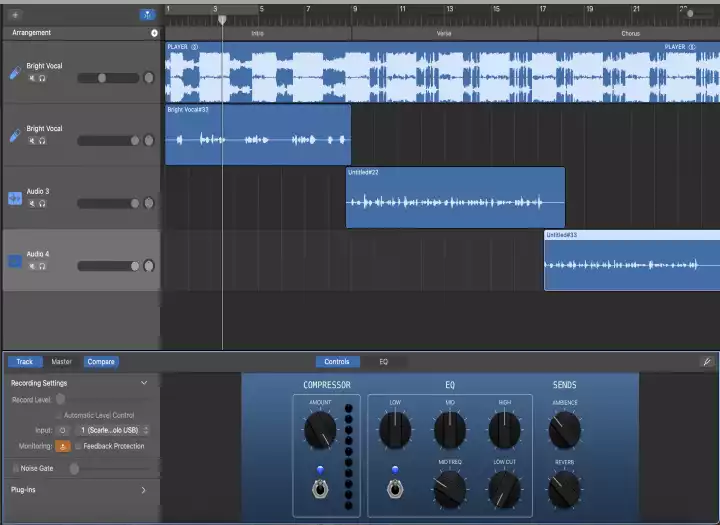The width and height of the screenshot is (720, 525).
Task: Open the Input source dropdown
Action: tap(116, 430)
